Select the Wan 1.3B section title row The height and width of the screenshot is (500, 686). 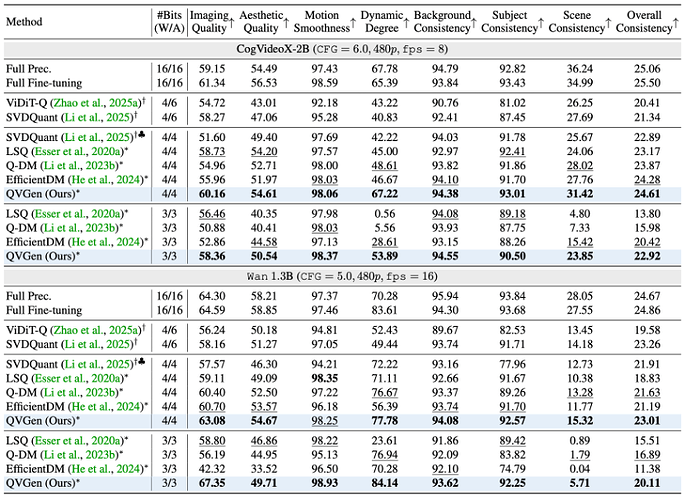pyautogui.click(x=342, y=273)
